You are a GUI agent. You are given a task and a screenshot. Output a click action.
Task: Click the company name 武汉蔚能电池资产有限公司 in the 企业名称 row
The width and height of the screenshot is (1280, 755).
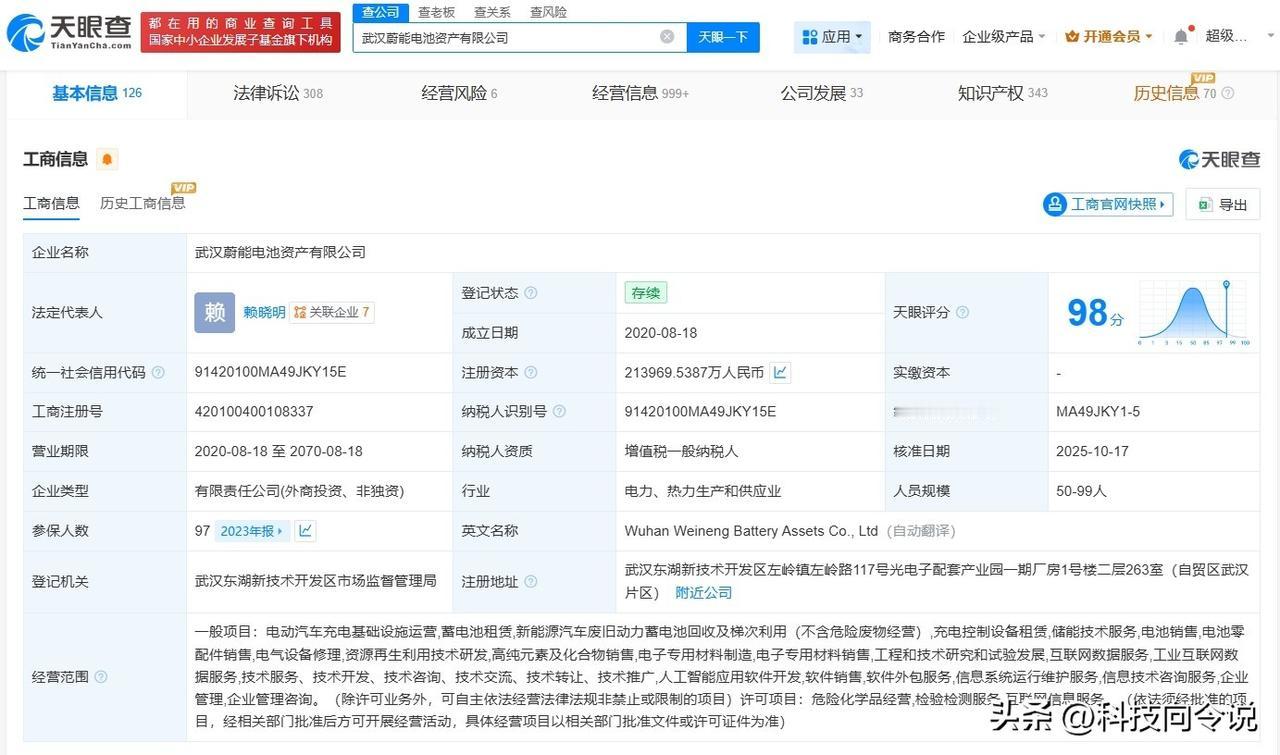click(x=280, y=252)
